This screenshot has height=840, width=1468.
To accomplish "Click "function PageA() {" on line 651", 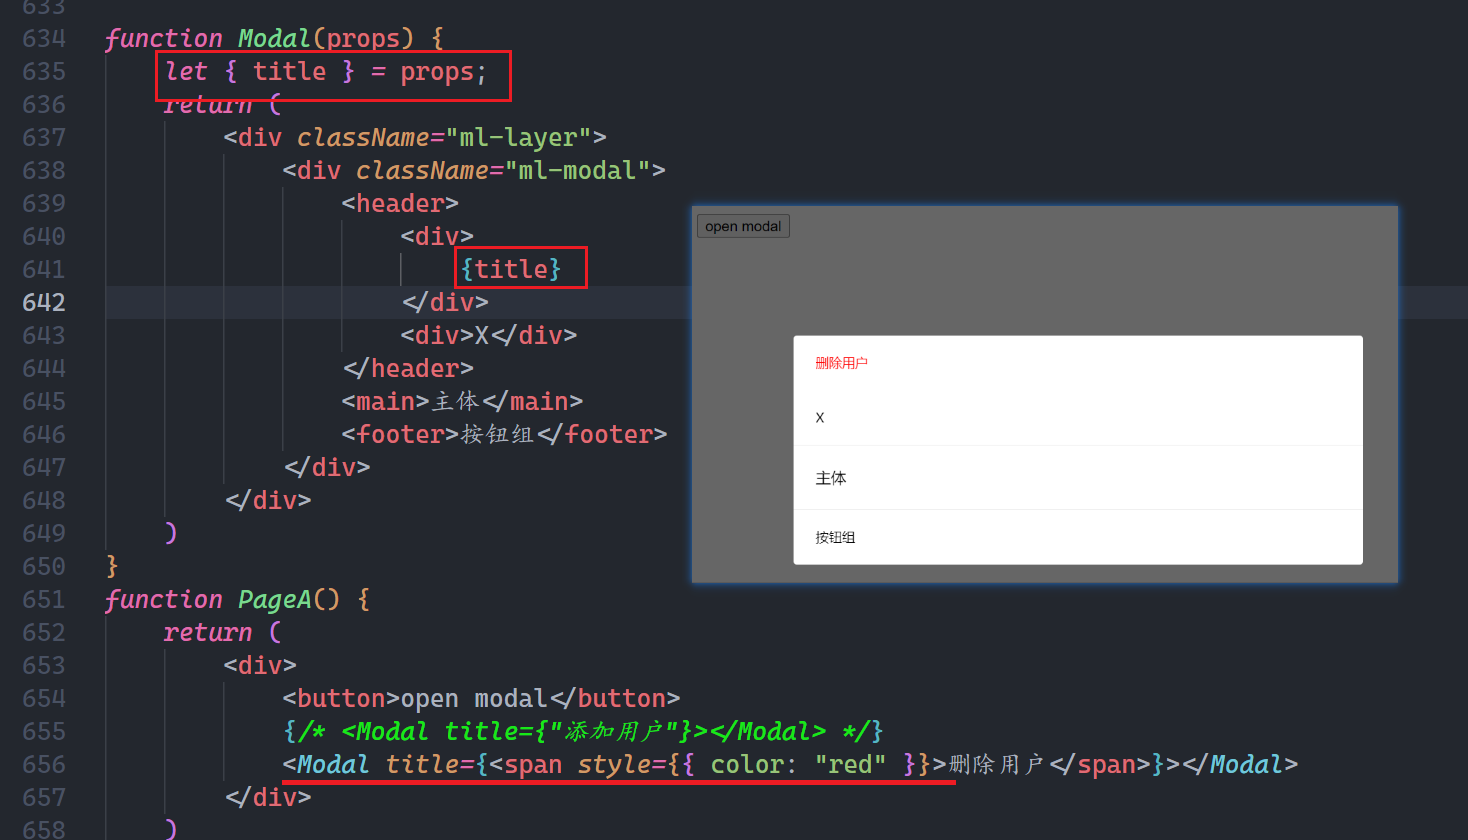I will 238,599.
